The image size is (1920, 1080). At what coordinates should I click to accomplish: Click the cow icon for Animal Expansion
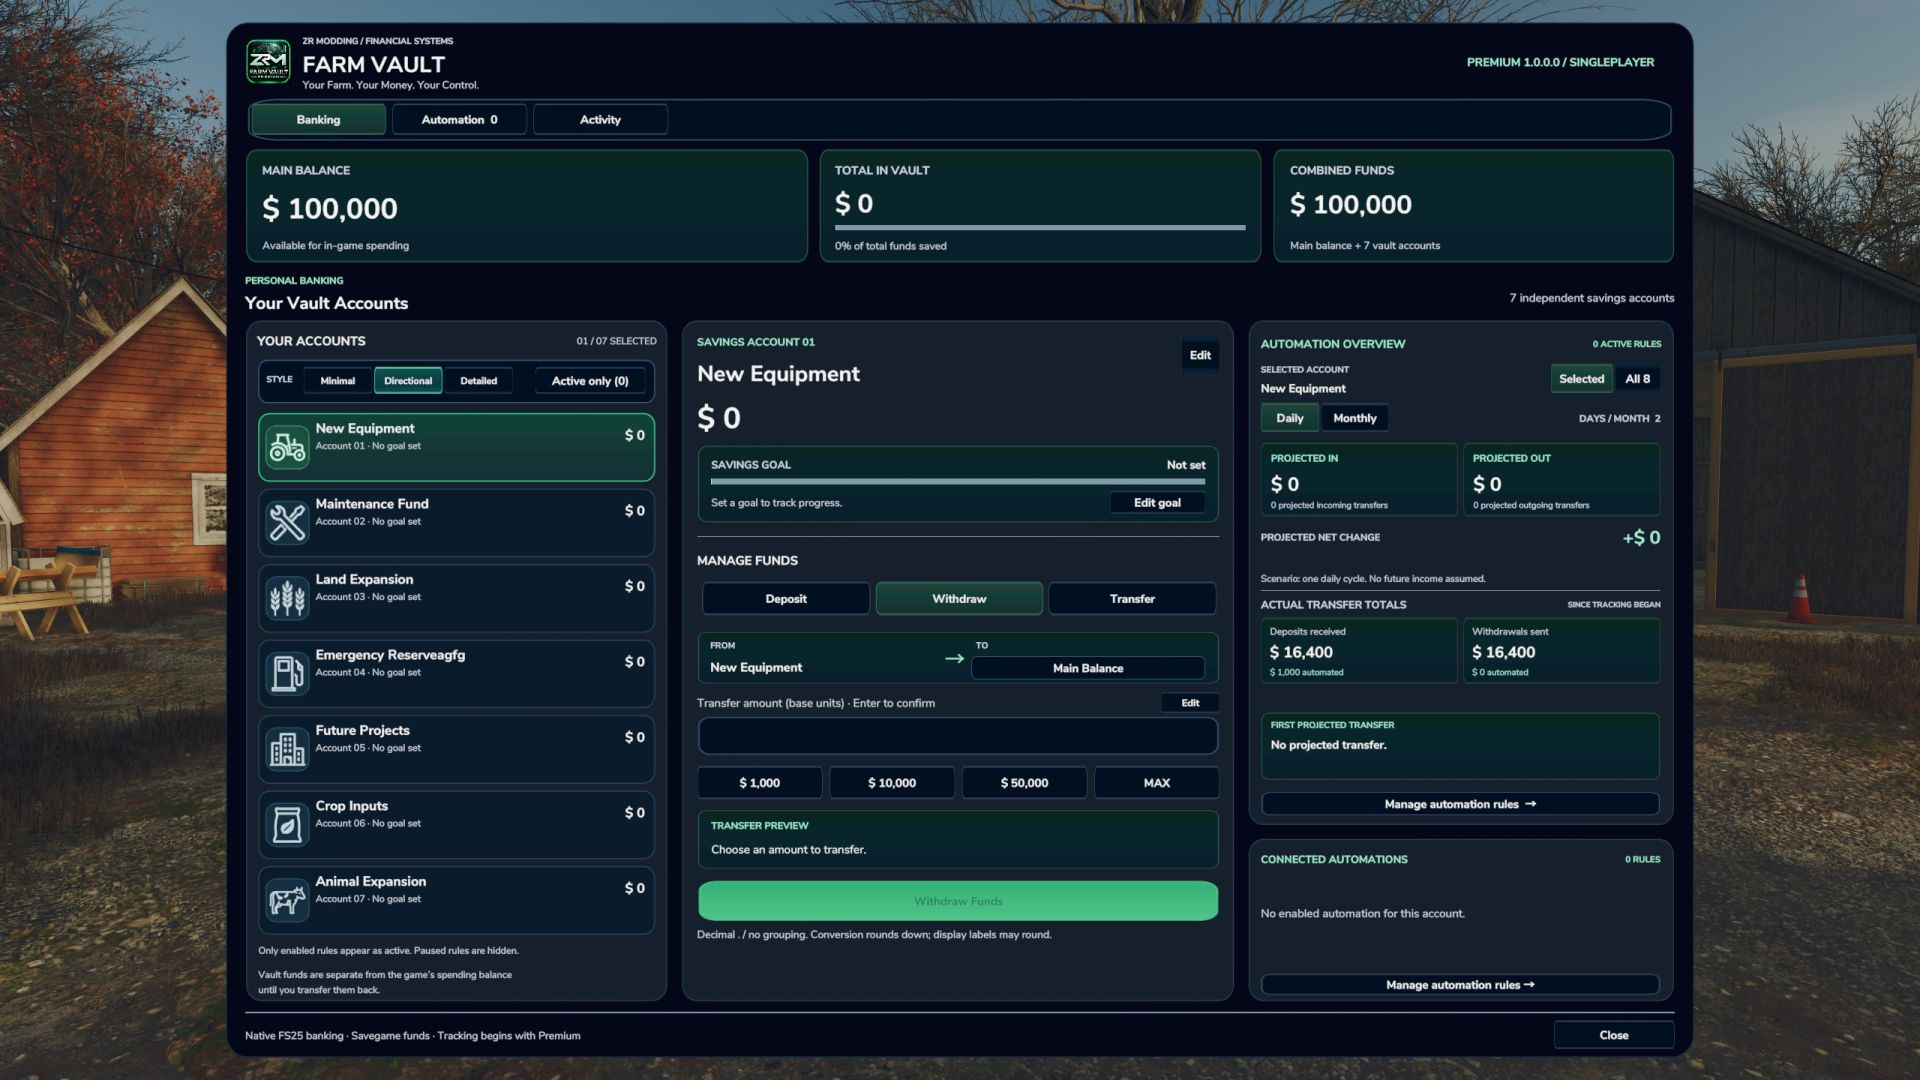click(x=287, y=900)
